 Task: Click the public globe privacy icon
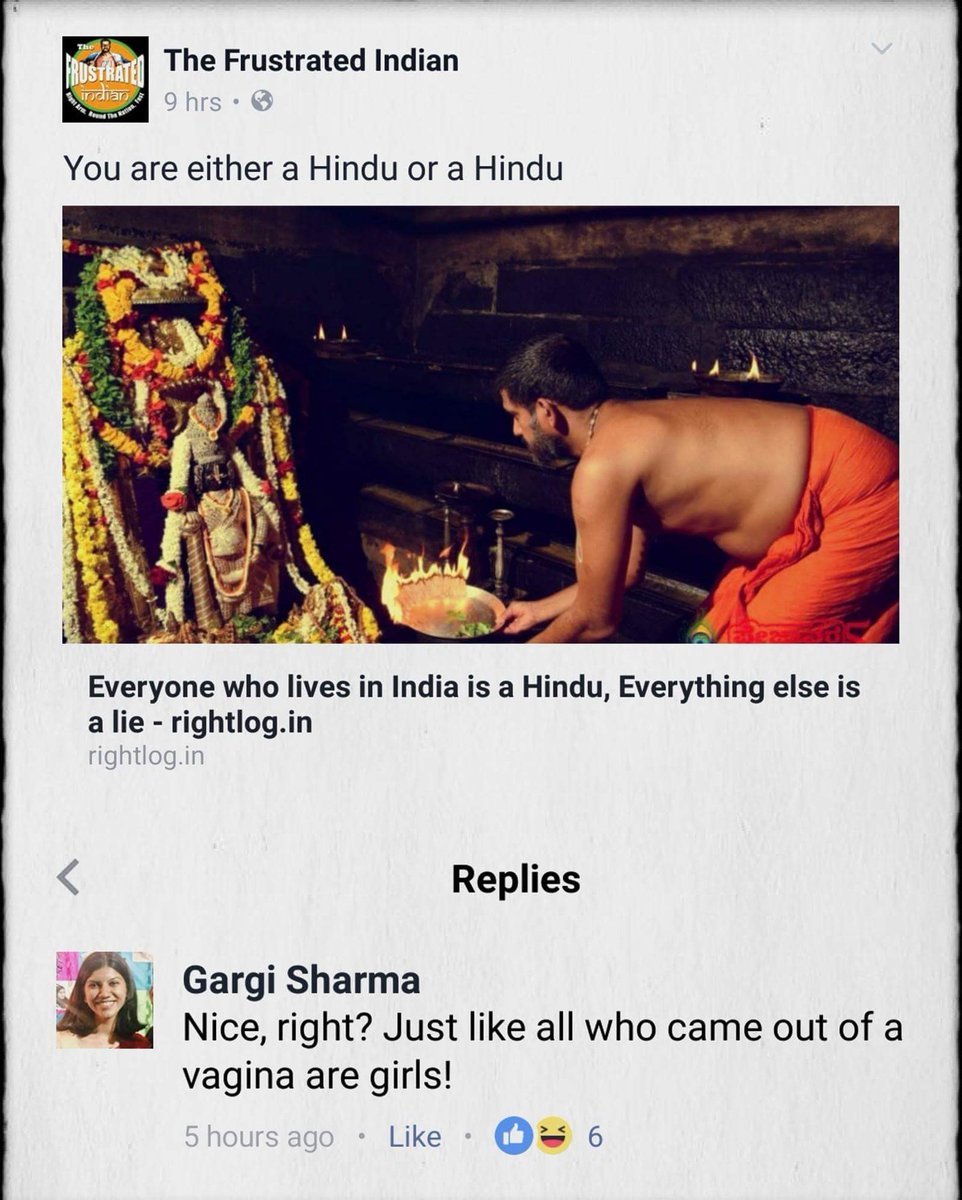[262, 101]
